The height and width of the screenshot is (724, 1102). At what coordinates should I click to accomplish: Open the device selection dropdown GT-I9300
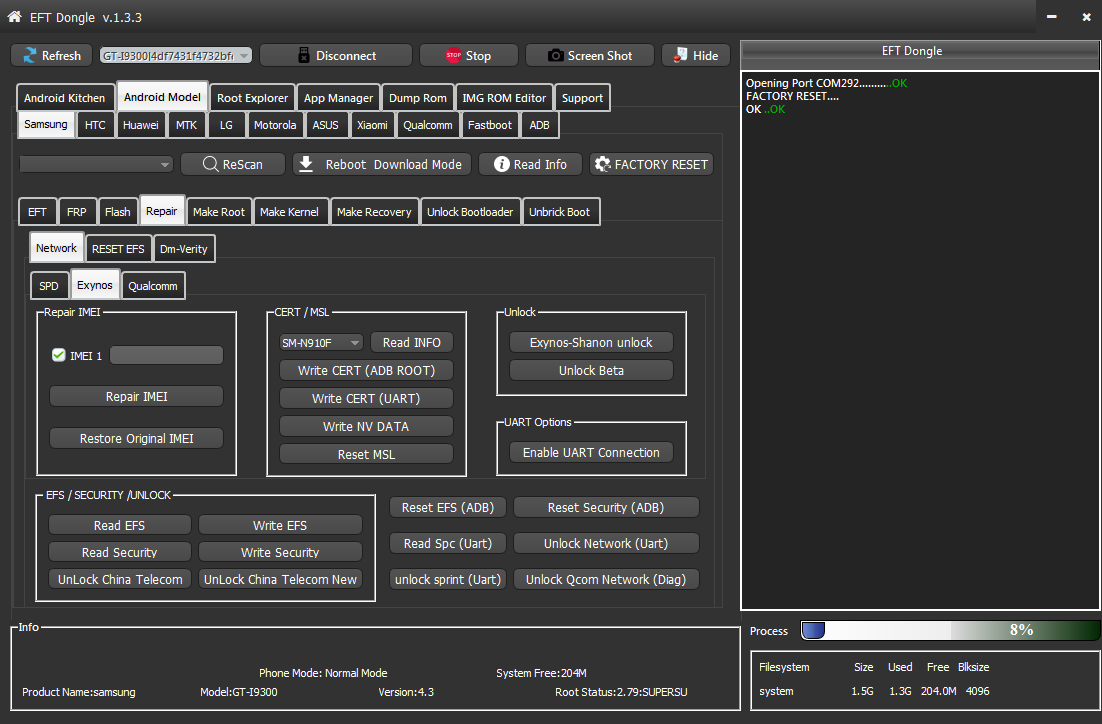(176, 56)
